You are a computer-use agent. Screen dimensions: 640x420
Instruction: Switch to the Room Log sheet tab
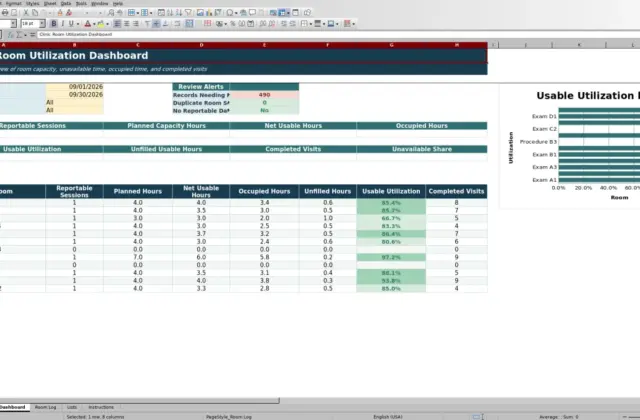pos(45,407)
